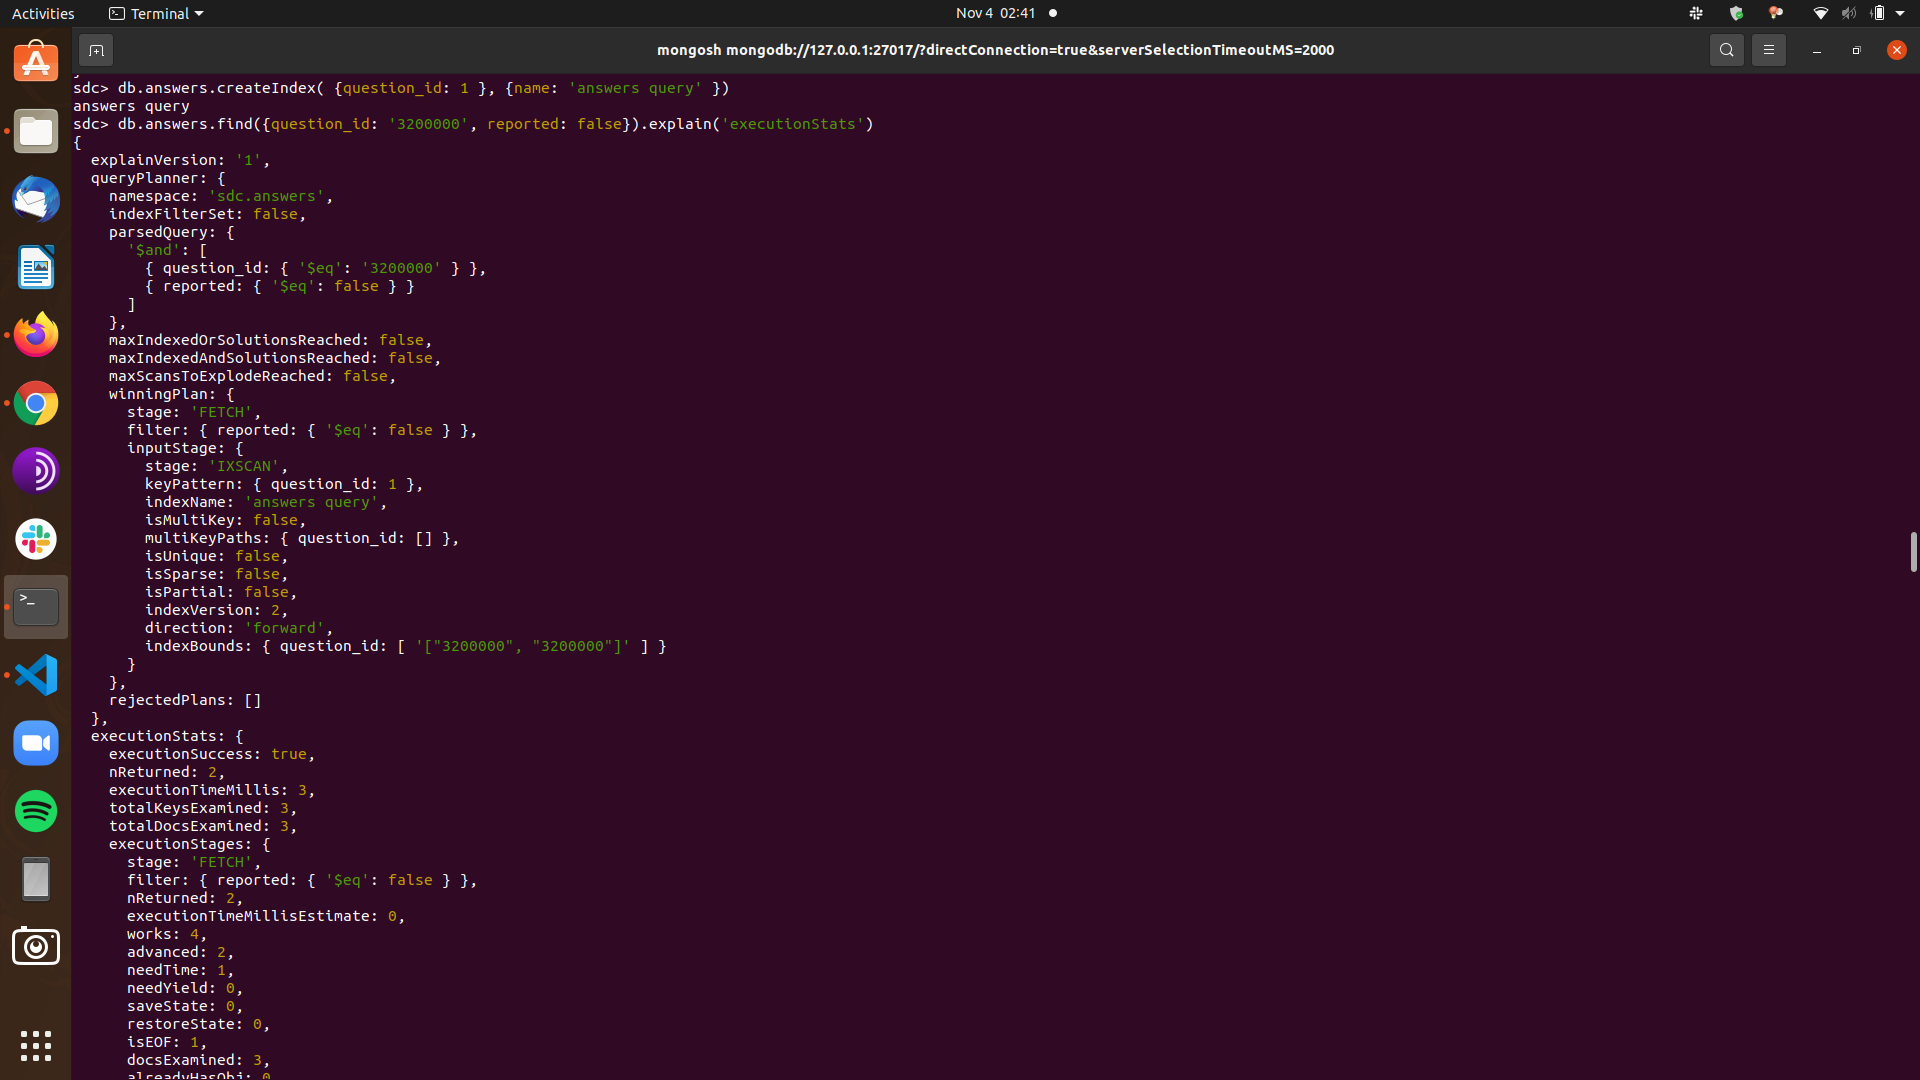Launch Thunderbird mail client
1920x1080 pixels.
pos(35,199)
